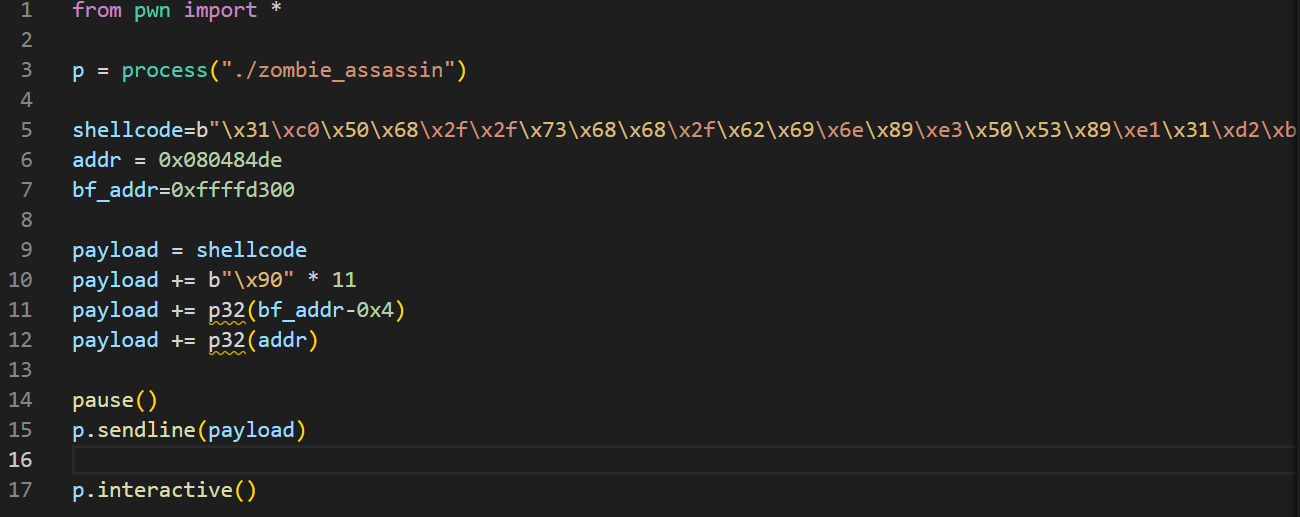The height and width of the screenshot is (517, 1300).
Task: Click the 'addr' variable on line 6
Action: click(97, 160)
